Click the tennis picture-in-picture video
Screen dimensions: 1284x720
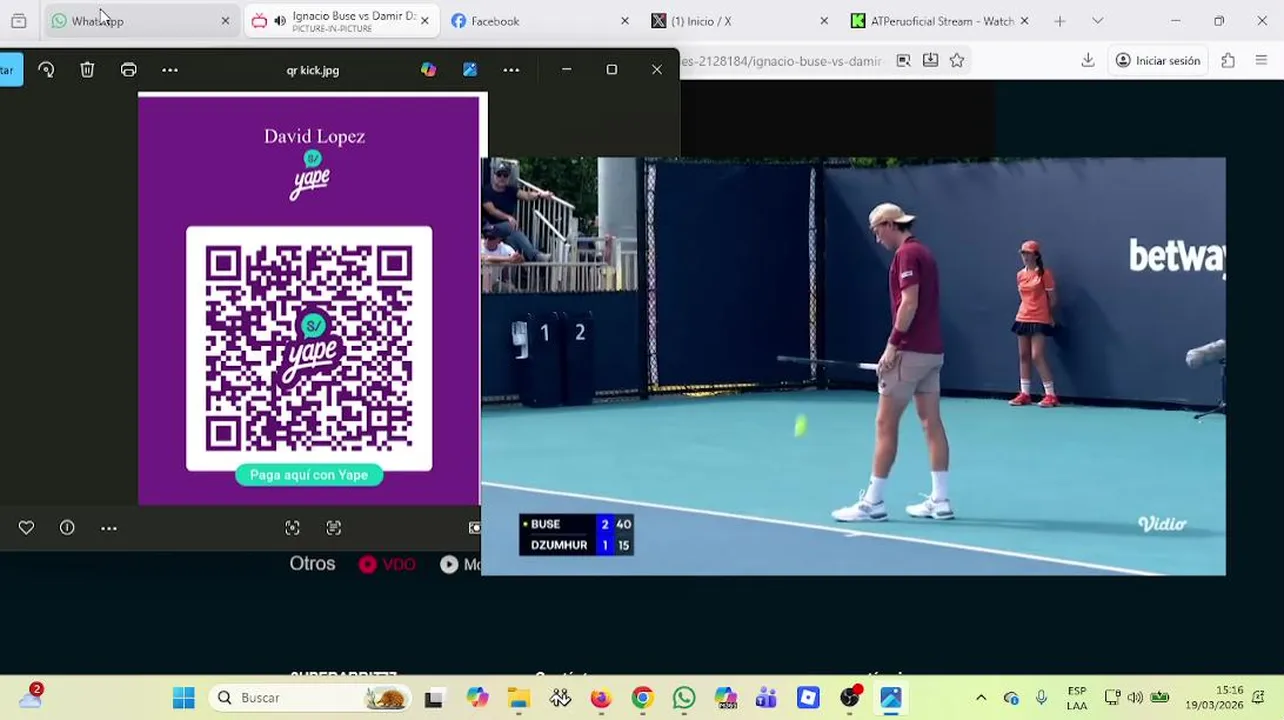853,366
